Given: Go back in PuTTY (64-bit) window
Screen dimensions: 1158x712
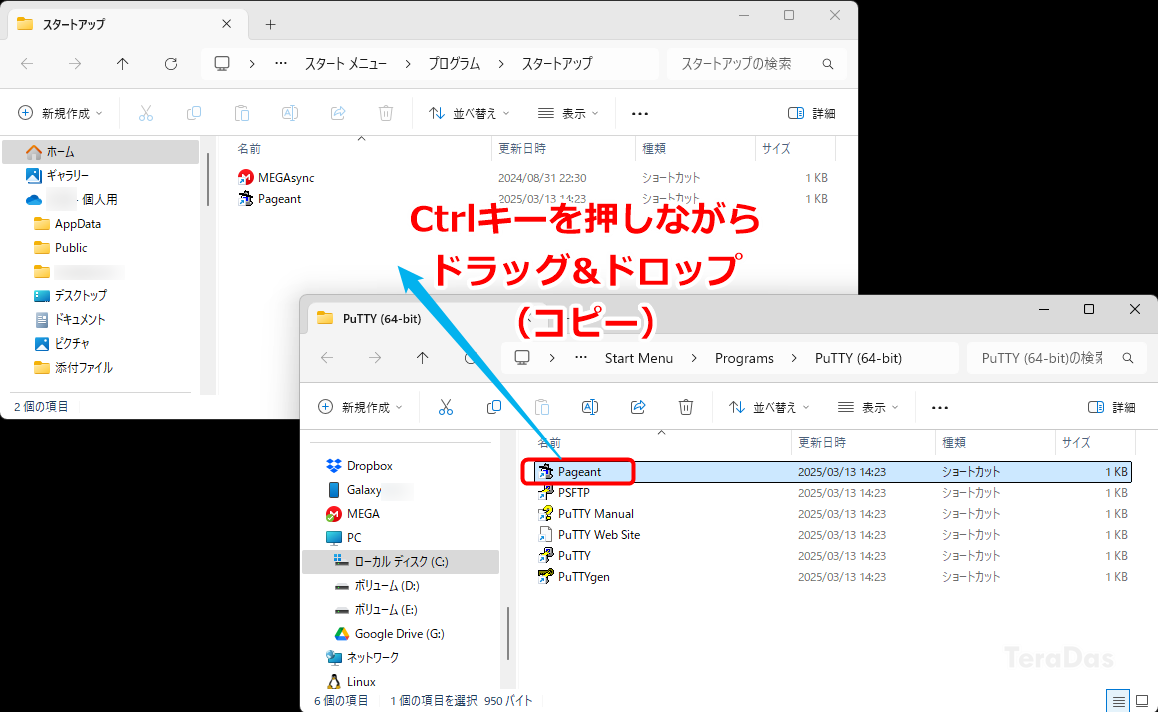Looking at the screenshot, I should (x=327, y=358).
